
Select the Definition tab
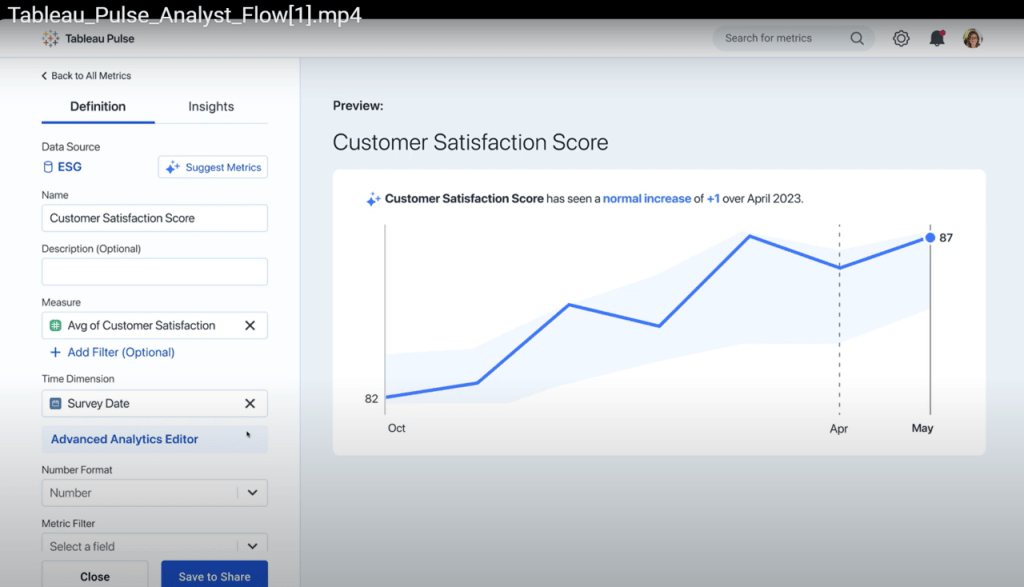point(98,107)
